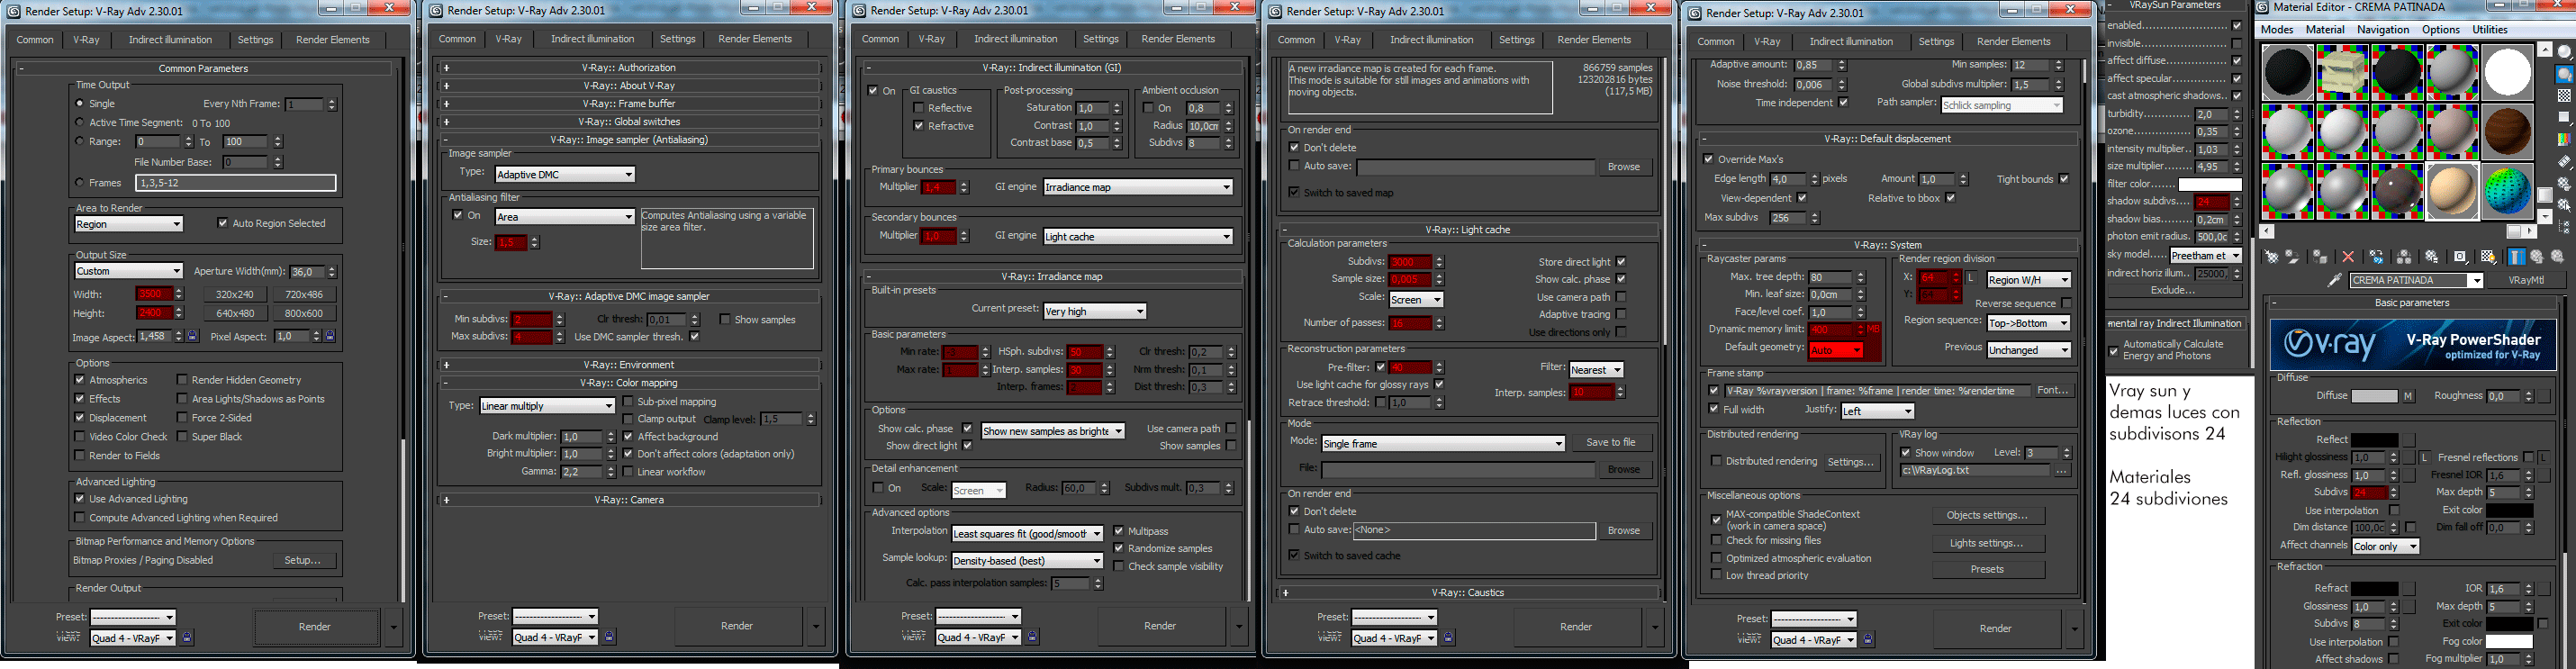Image resolution: width=2576 pixels, height=669 pixels.
Task: Click Put to Library icon
Action: 2432,257
